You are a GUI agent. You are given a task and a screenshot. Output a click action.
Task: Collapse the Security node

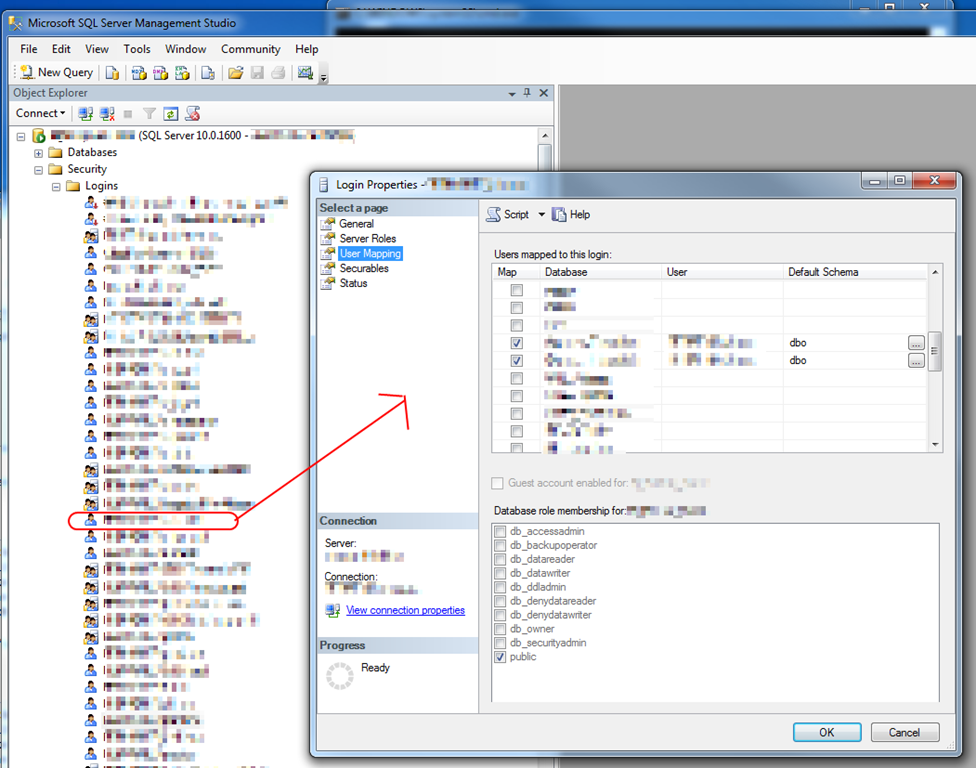click(39, 170)
